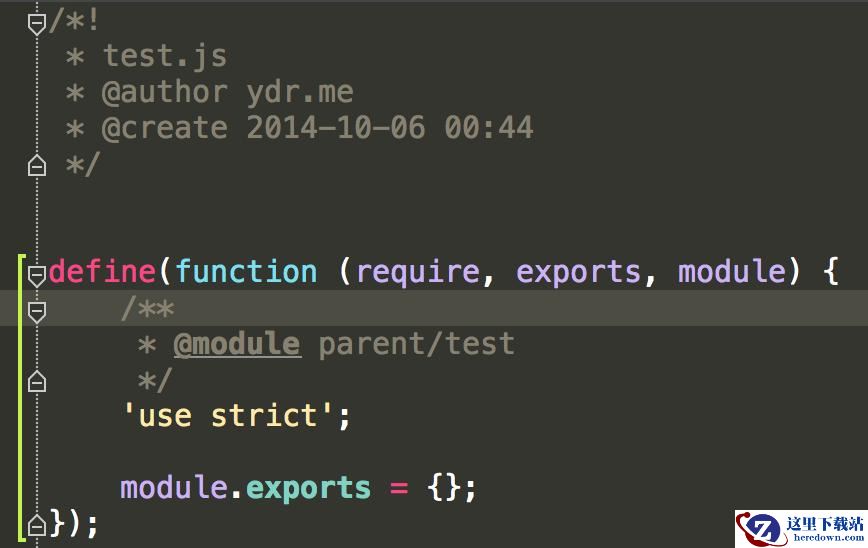Image resolution: width=868 pixels, height=548 pixels.
Task: Click the ydr.me author text
Action: coord(299,92)
